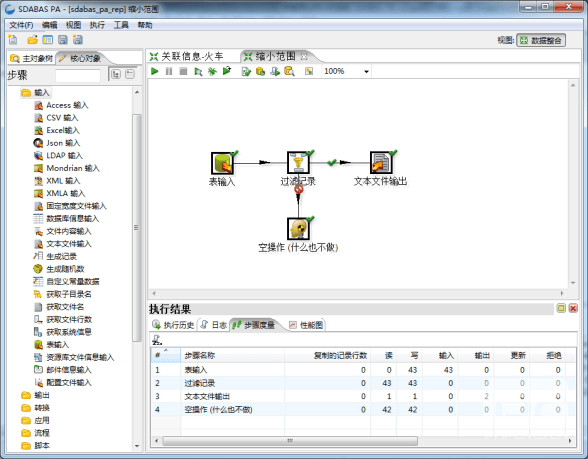Run the transformation with the green play icon

point(154,71)
